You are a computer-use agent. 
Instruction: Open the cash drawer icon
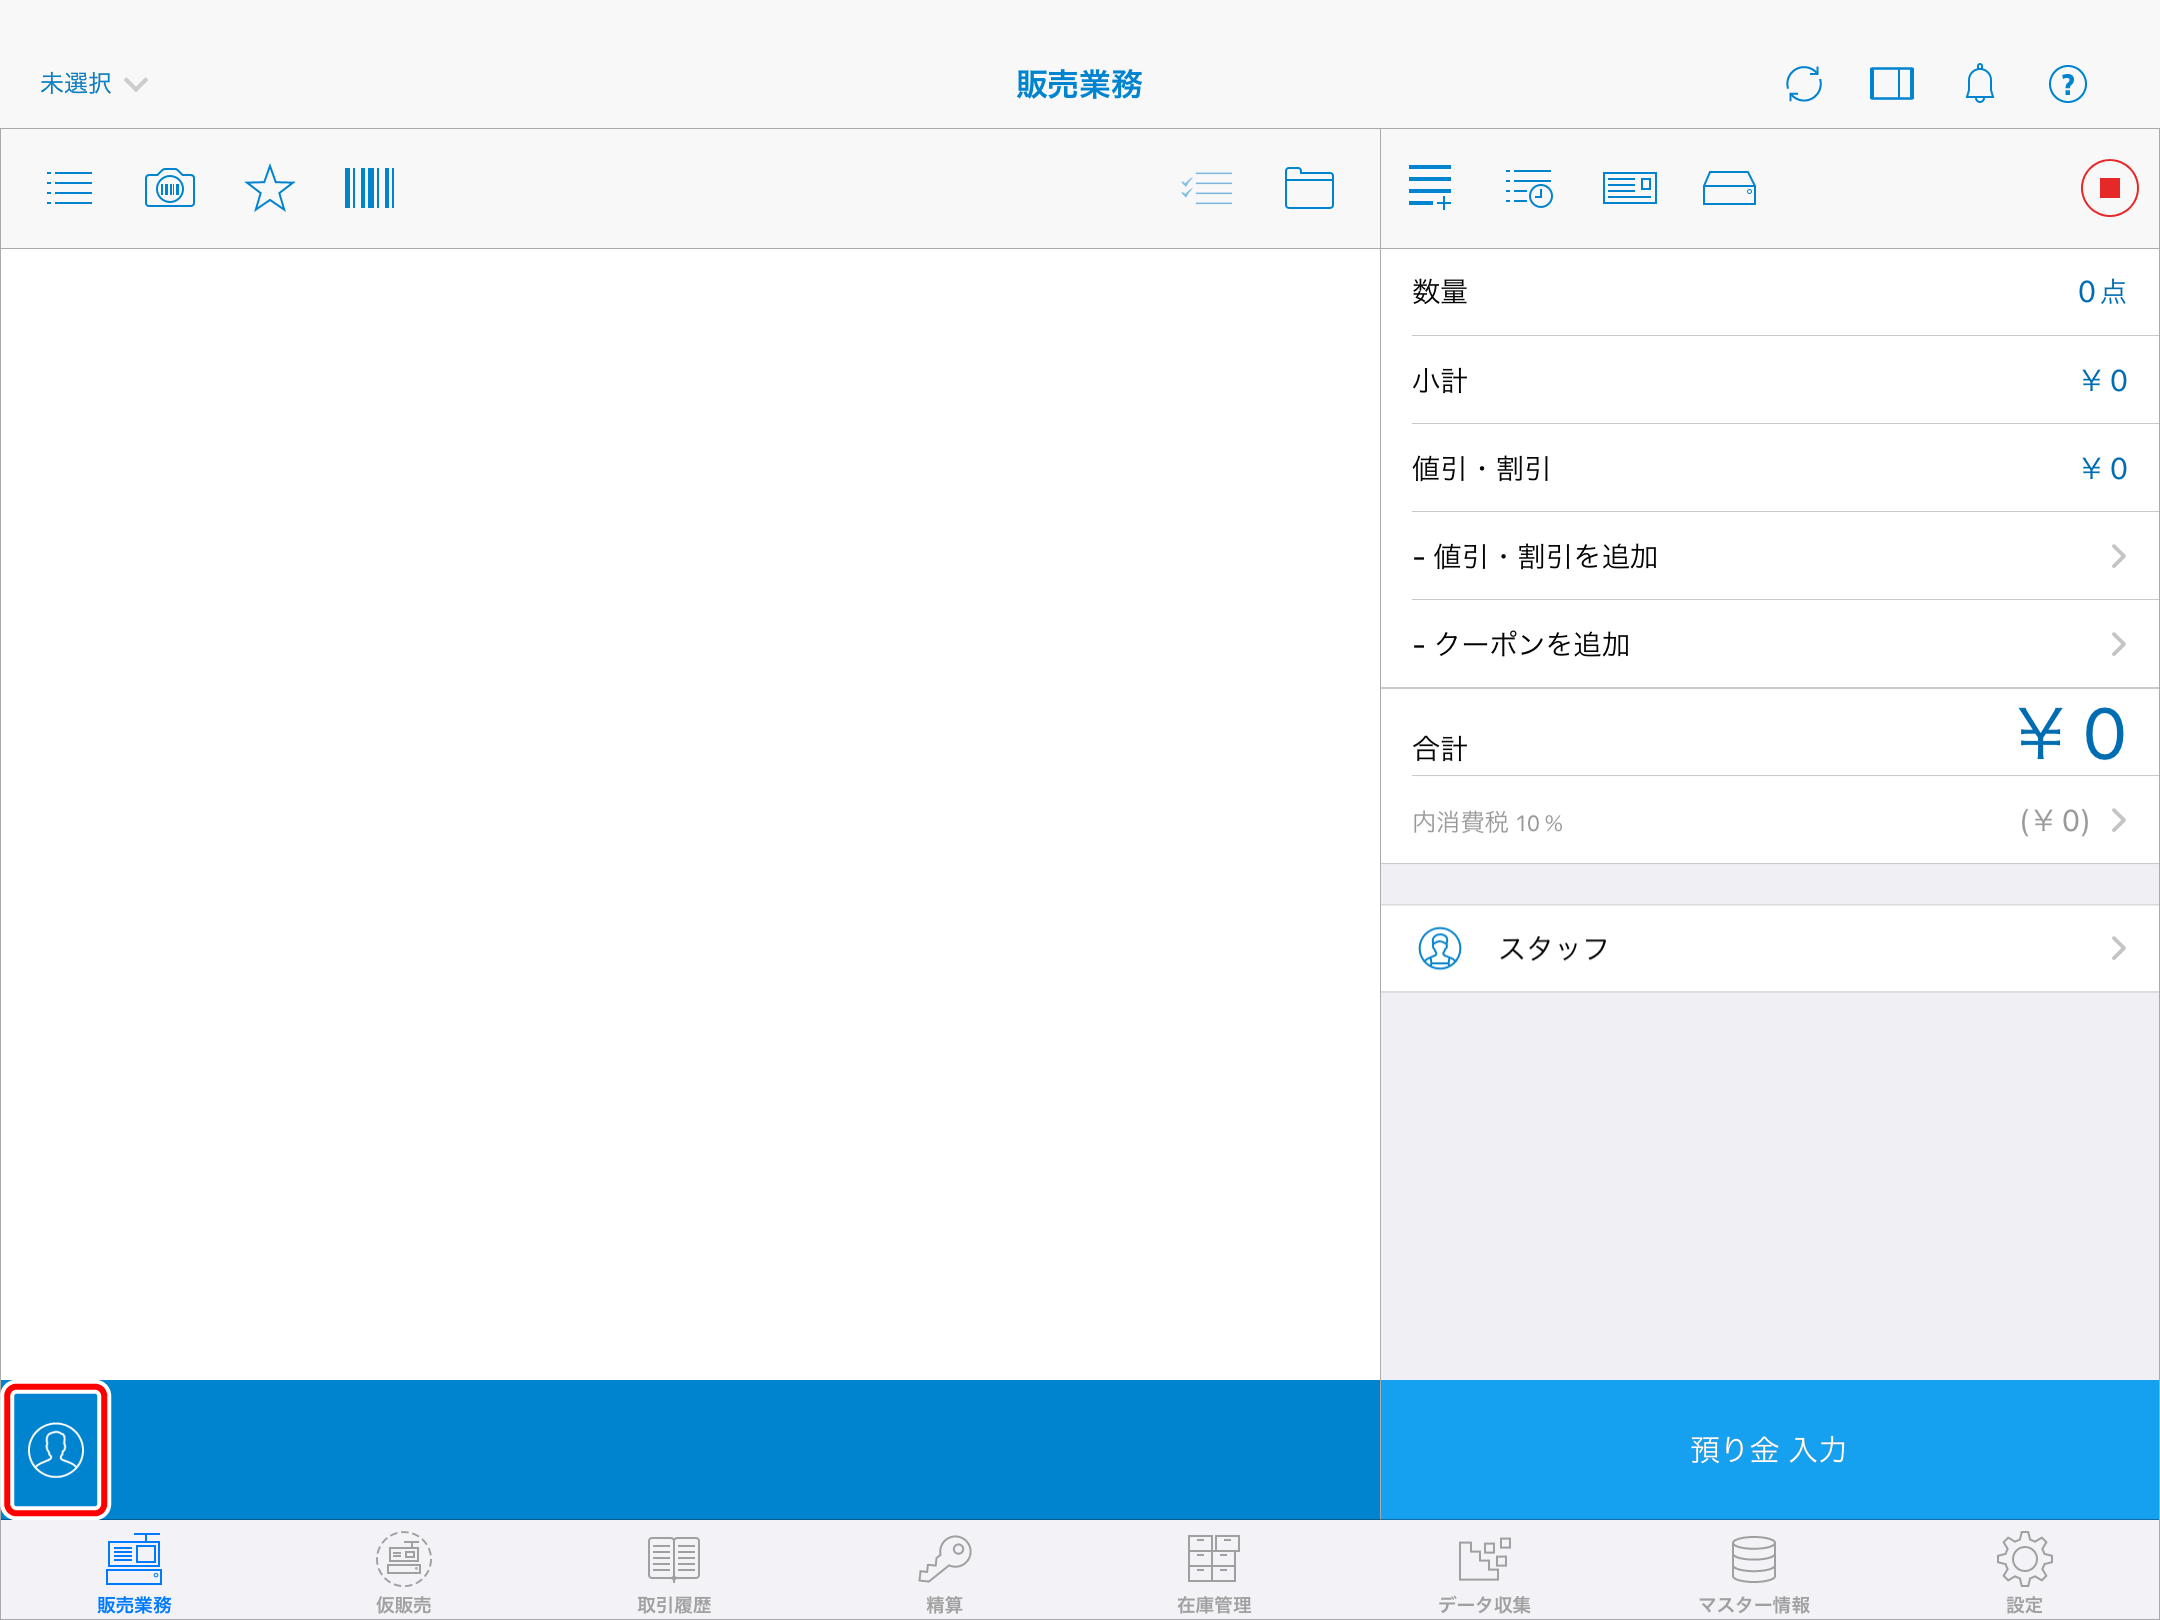tap(1729, 188)
